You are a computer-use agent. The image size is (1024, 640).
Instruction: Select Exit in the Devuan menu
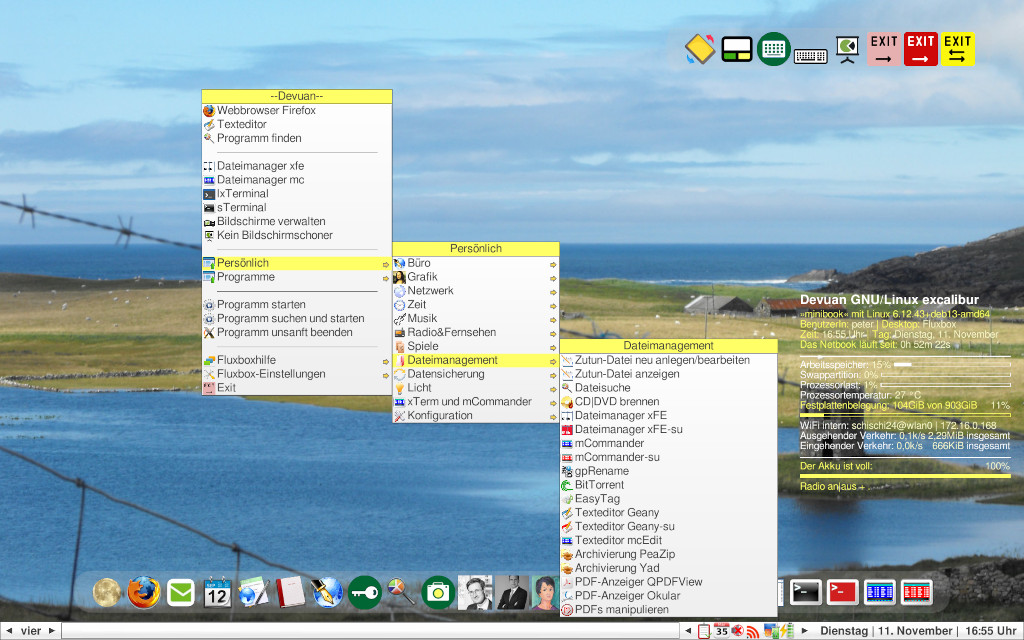pyautogui.click(x=227, y=388)
